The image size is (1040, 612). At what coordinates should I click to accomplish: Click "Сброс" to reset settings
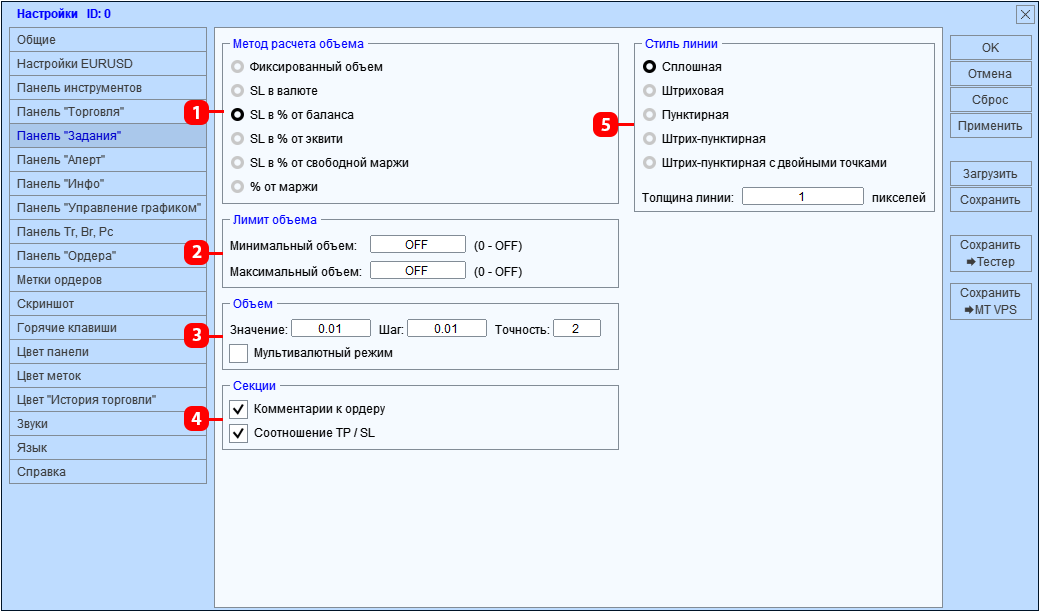coord(990,99)
